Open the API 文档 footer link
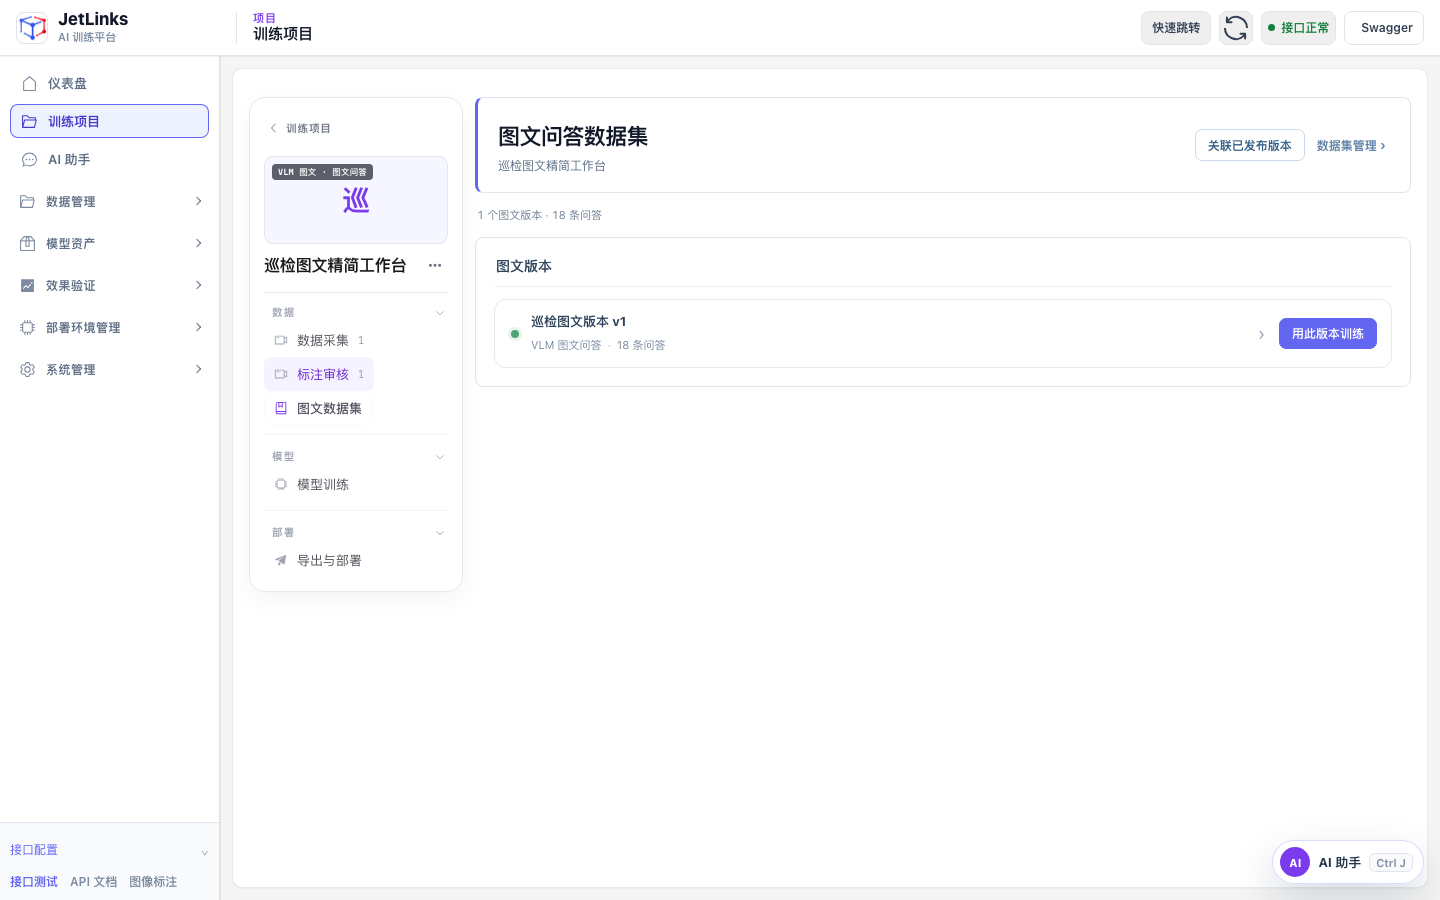The width and height of the screenshot is (1440, 900). [x=93, y=882]
